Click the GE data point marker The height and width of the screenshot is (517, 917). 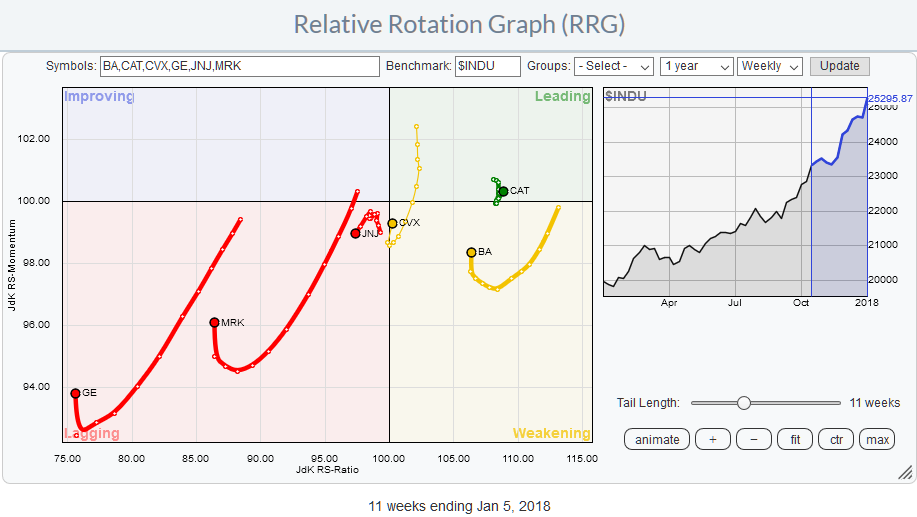(x=75, y=394)
